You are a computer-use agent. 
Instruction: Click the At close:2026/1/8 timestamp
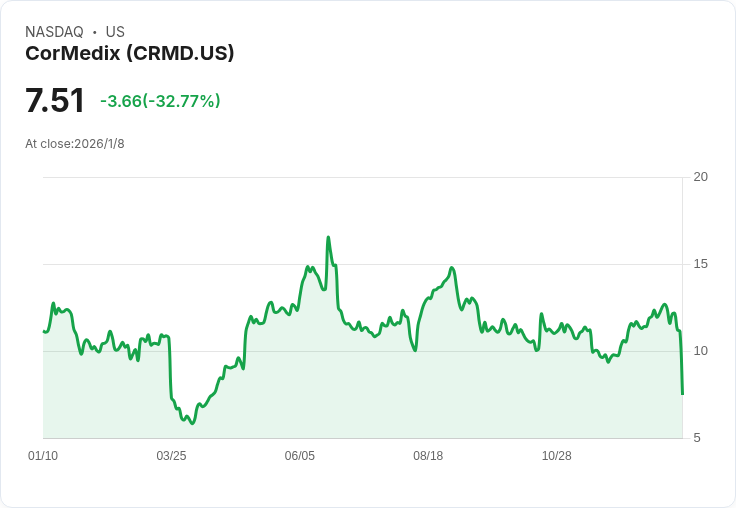[x=75, y=144]
